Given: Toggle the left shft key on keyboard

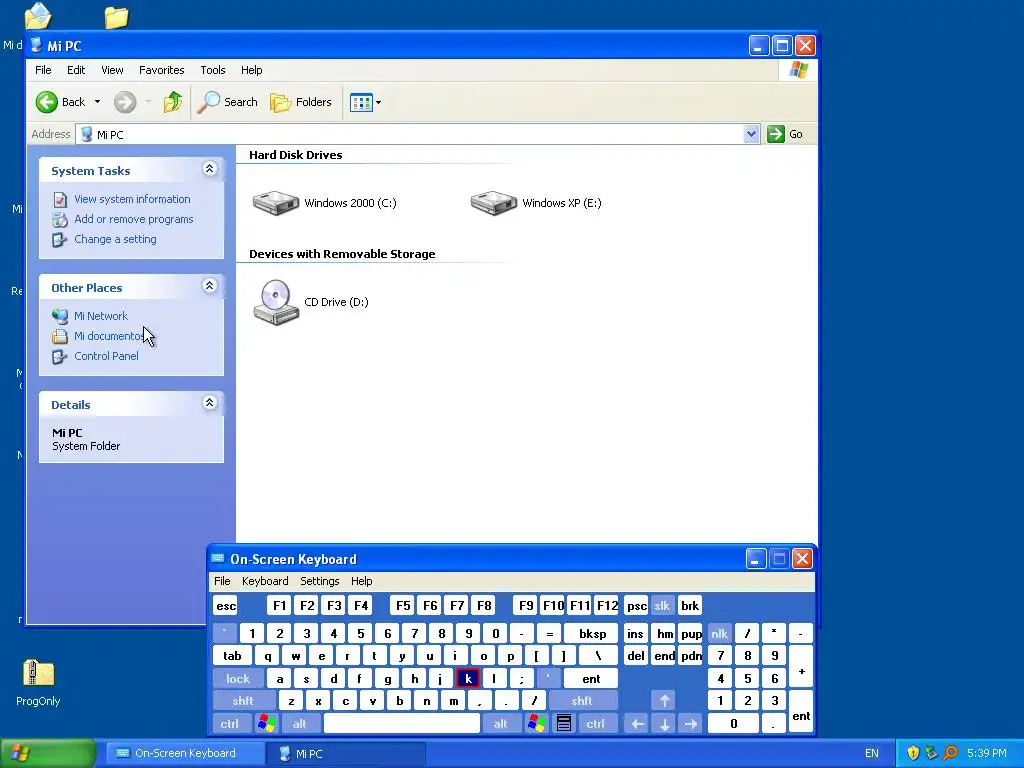Looking at the screenshot, I should click(x=242, y=701).
